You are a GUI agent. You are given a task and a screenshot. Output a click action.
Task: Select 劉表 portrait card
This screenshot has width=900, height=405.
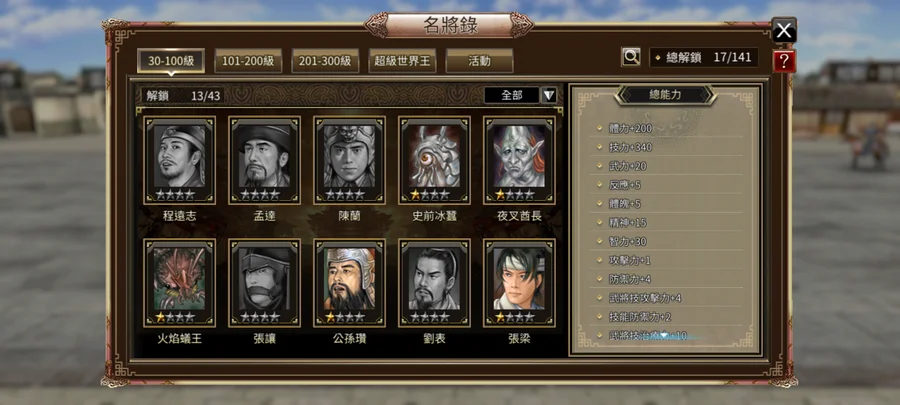[435, 283]
